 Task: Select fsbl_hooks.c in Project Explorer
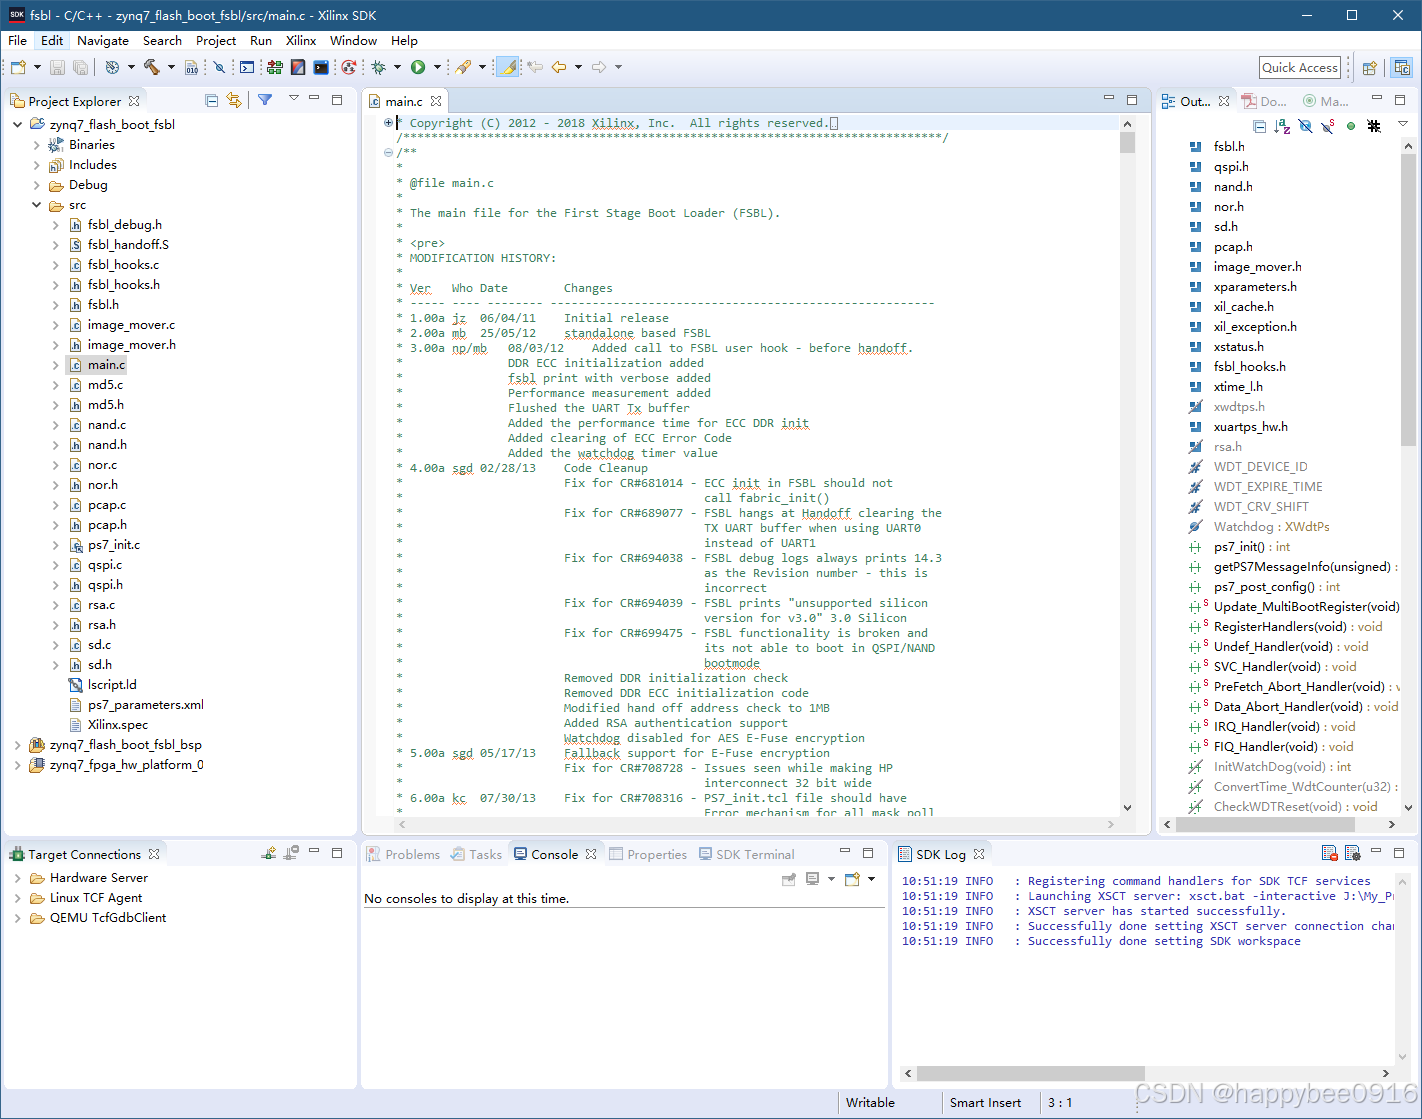click(123, 265)
